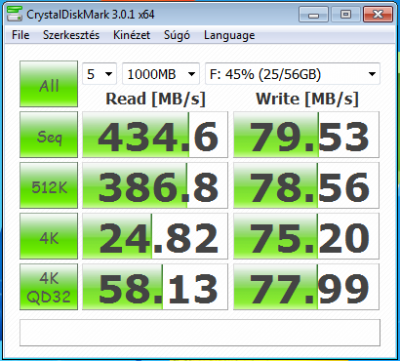Select the 4K QD32 write result 77.99

coord(306,287)
